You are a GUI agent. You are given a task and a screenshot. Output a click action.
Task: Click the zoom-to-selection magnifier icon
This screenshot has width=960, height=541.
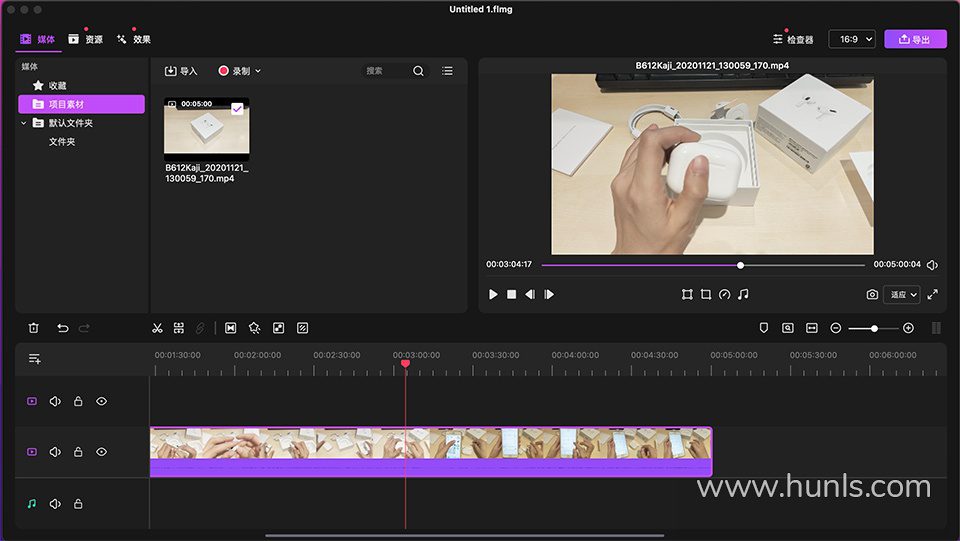coord(788,328)
